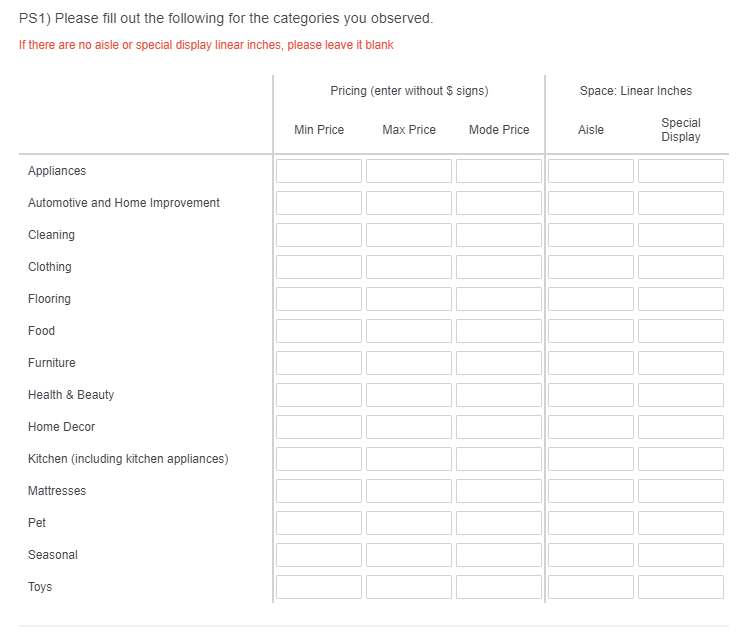The image size is (747, 641).
Task: Click Food Special Display input
Action: pyautogui.click(x=680, y=331)
